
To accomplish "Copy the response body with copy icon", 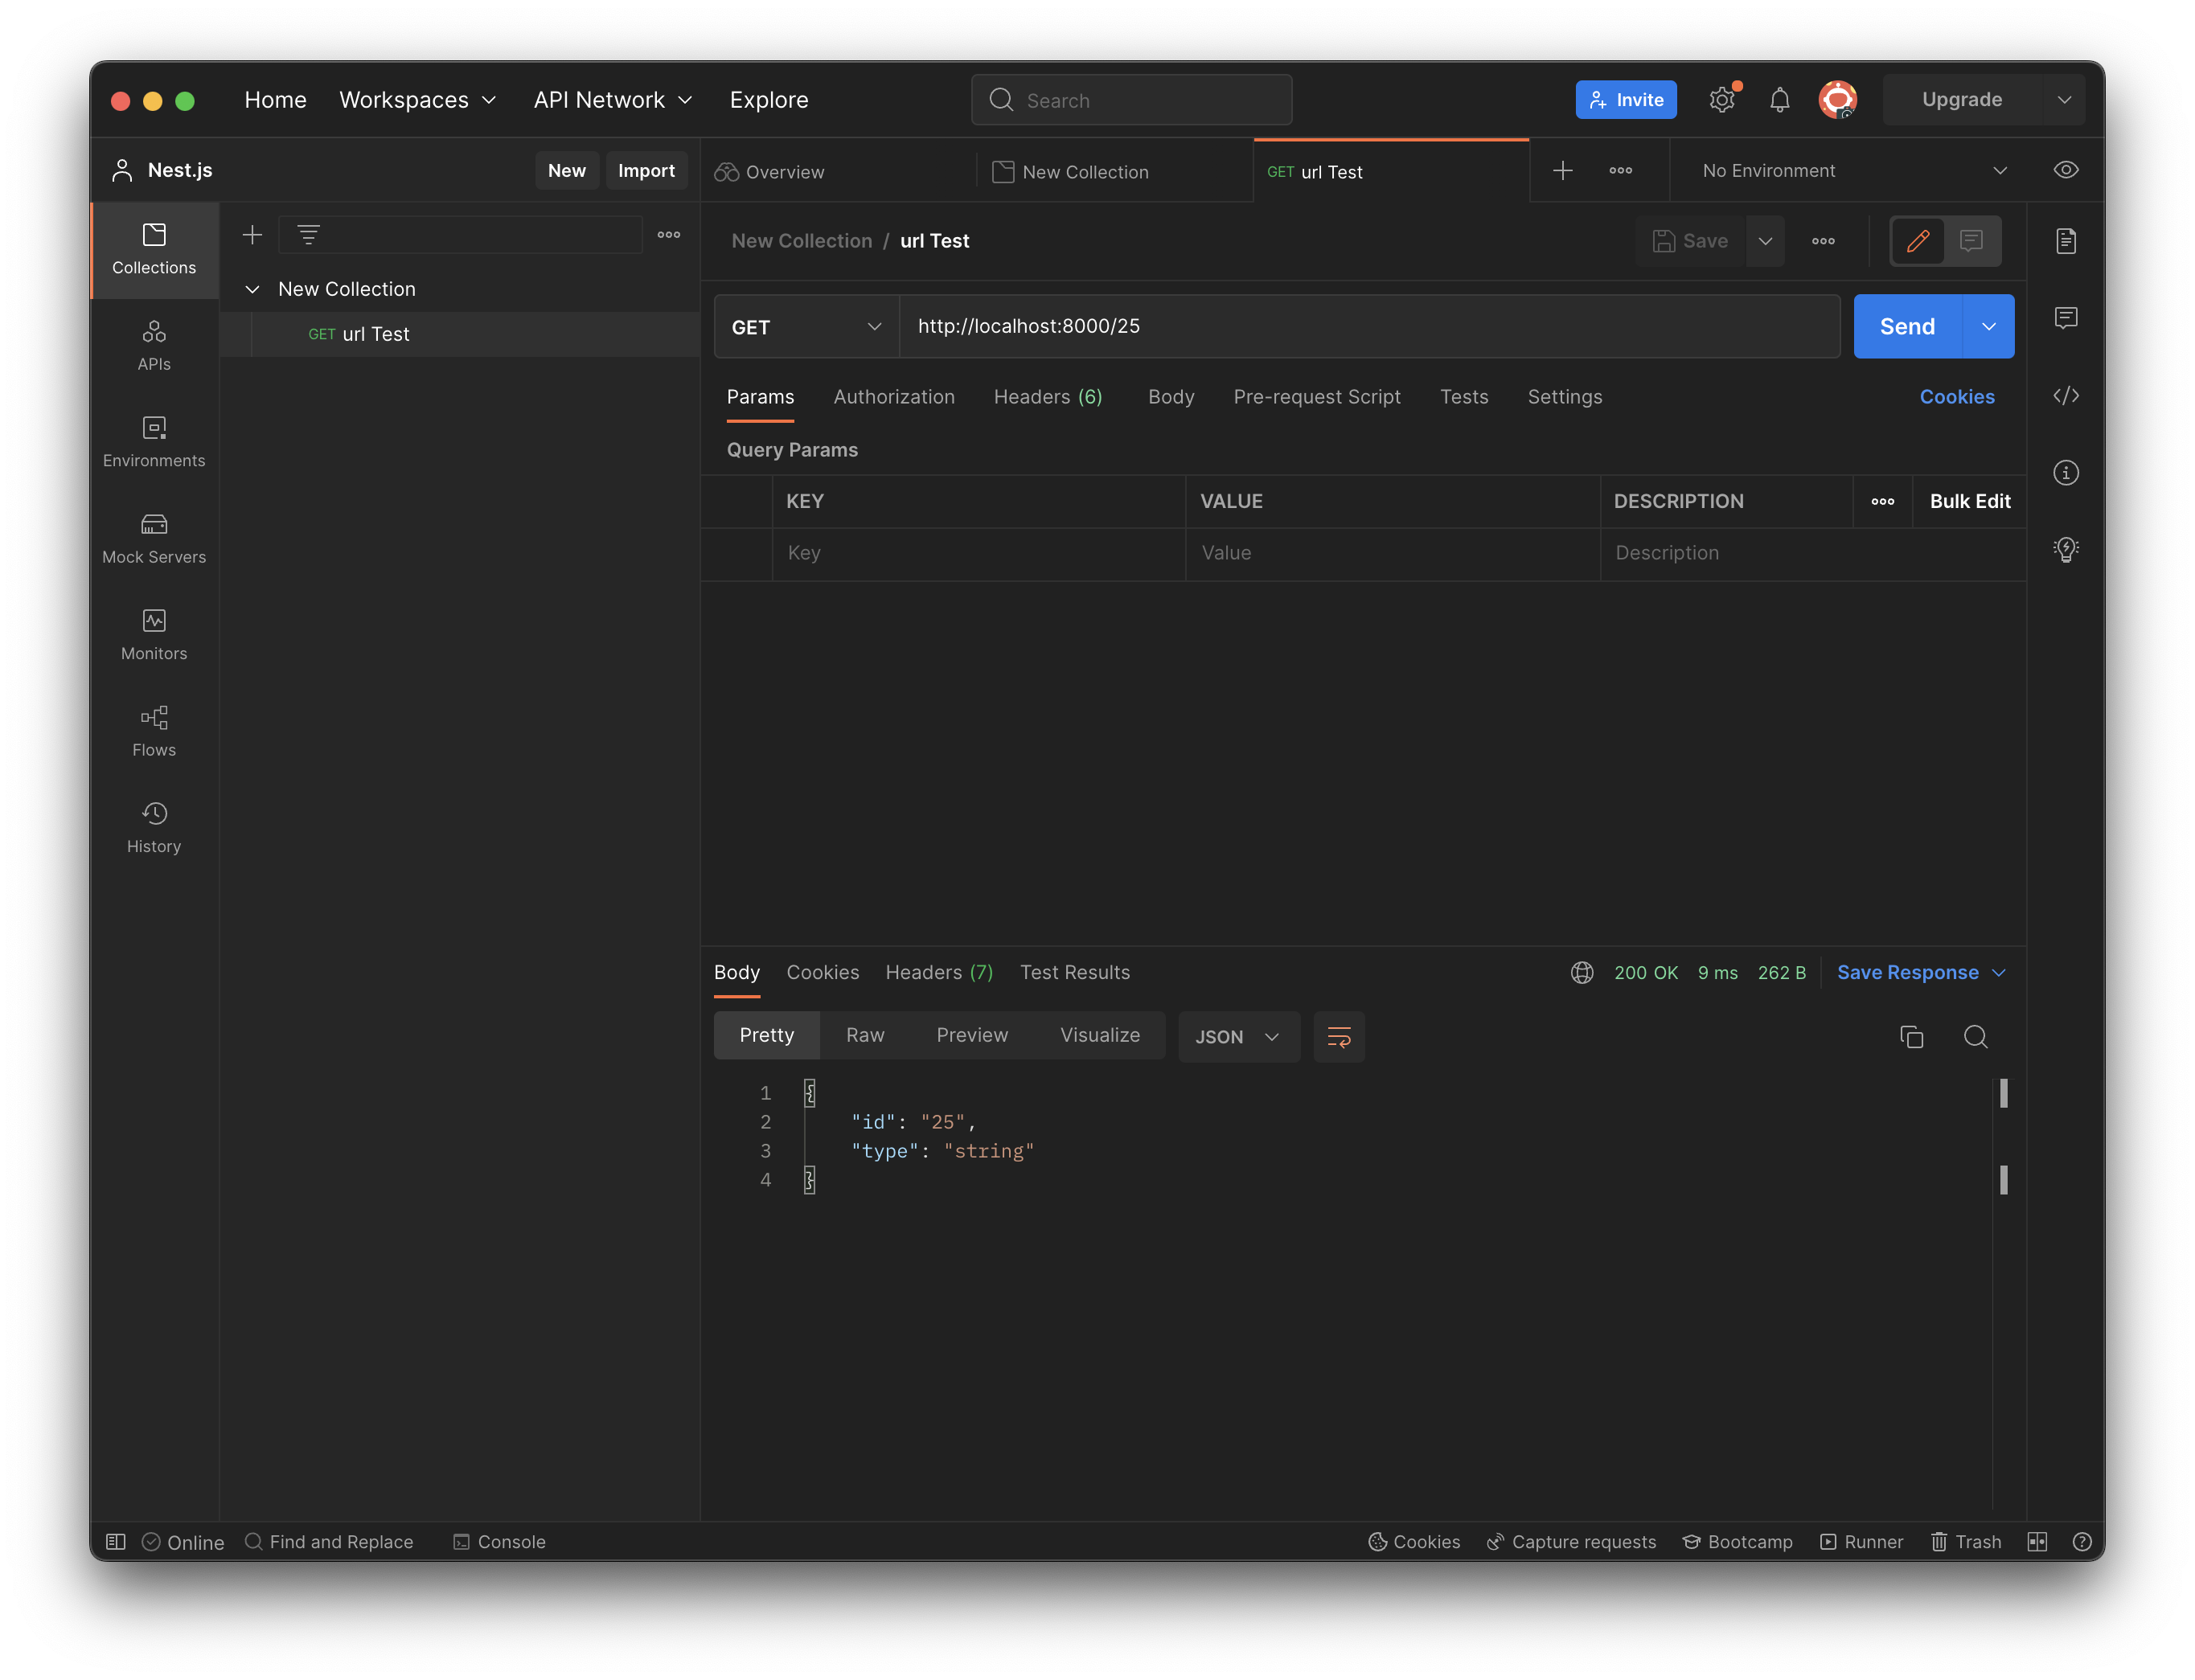I will tap(1911, 1037).
